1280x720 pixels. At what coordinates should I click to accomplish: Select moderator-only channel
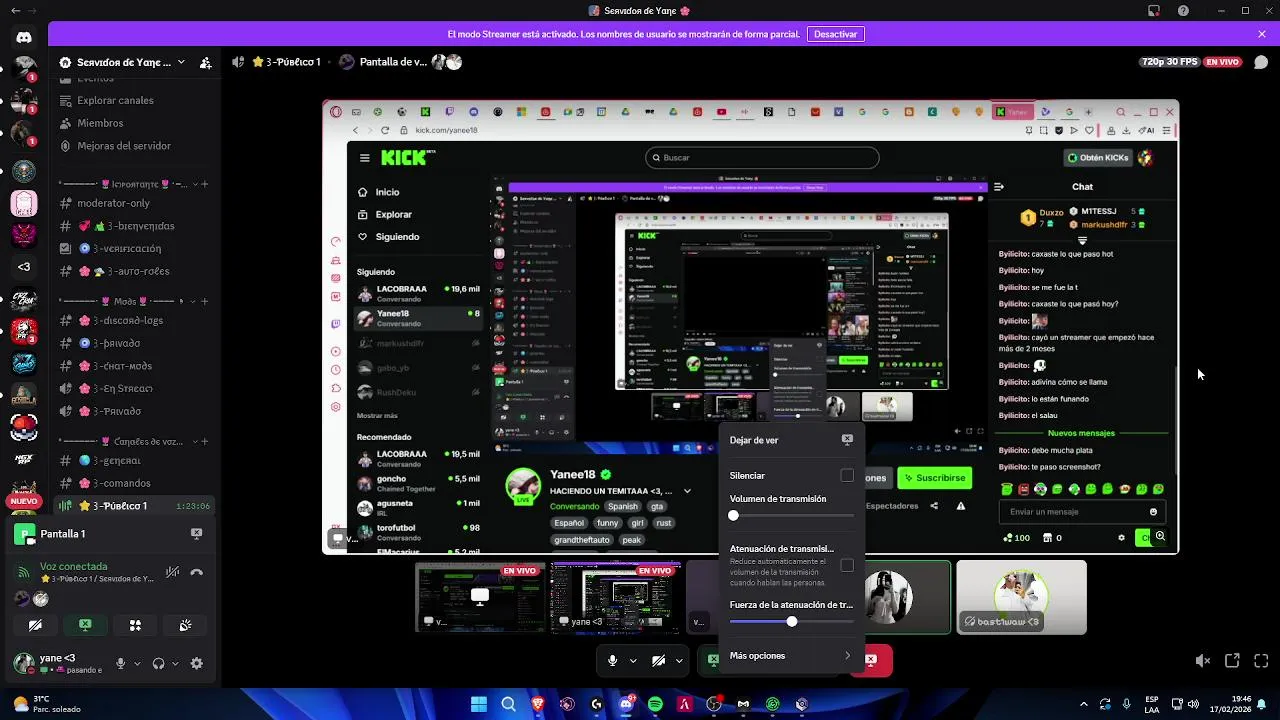[x=135, y=203]
